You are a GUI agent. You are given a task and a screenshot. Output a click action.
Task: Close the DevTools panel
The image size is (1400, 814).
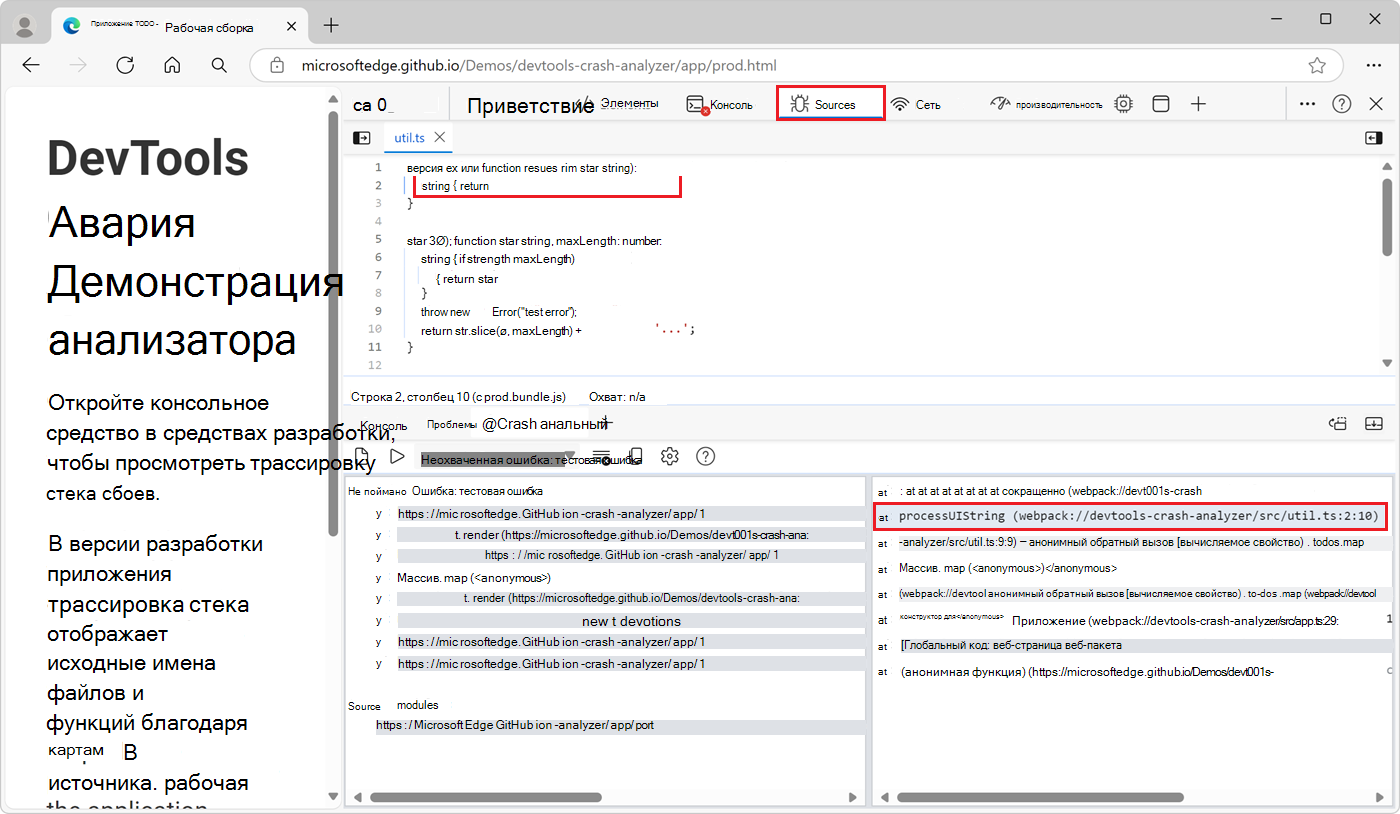point(1376,104)
